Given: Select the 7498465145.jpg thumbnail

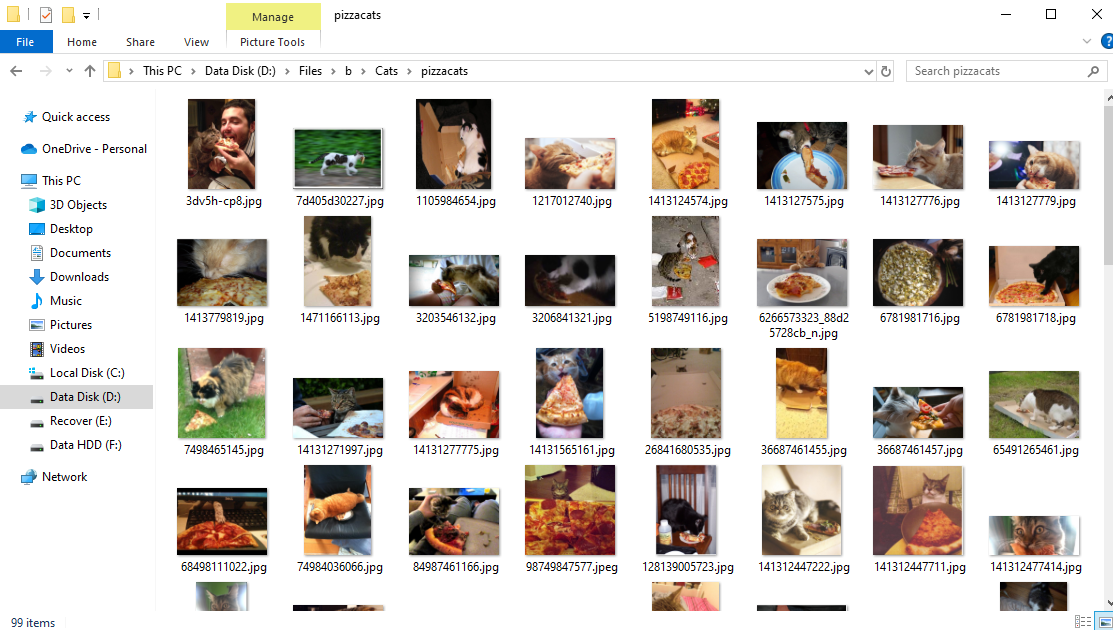Looking at the screenshot, I should [221, 393].
